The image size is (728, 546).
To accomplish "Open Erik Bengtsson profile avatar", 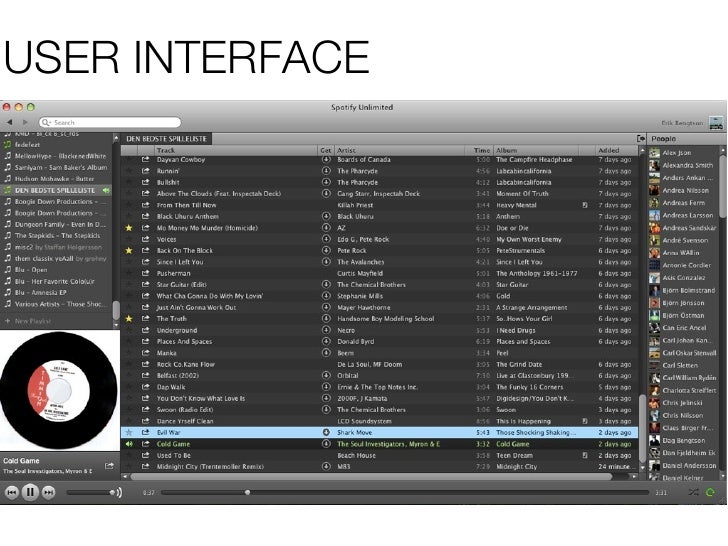I will click(x=716, y=123).
